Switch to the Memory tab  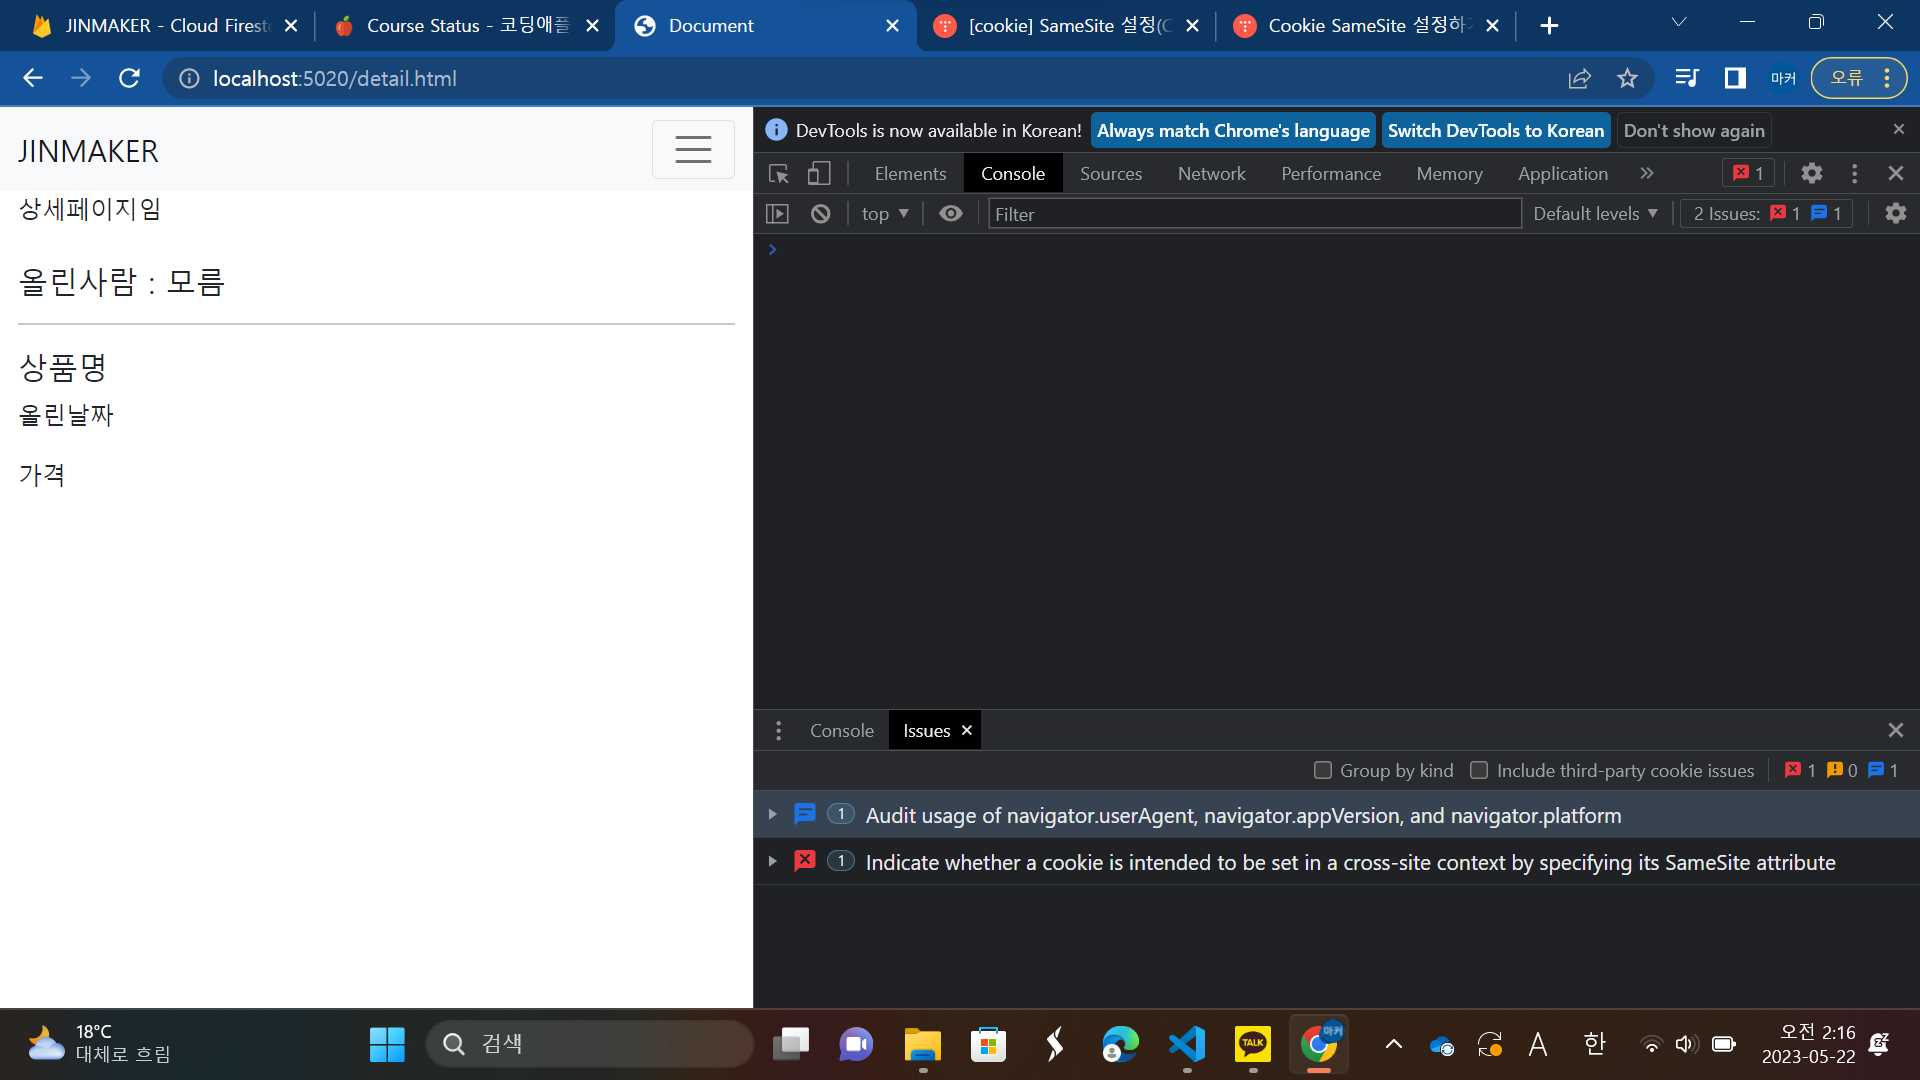coord(1449,174)
